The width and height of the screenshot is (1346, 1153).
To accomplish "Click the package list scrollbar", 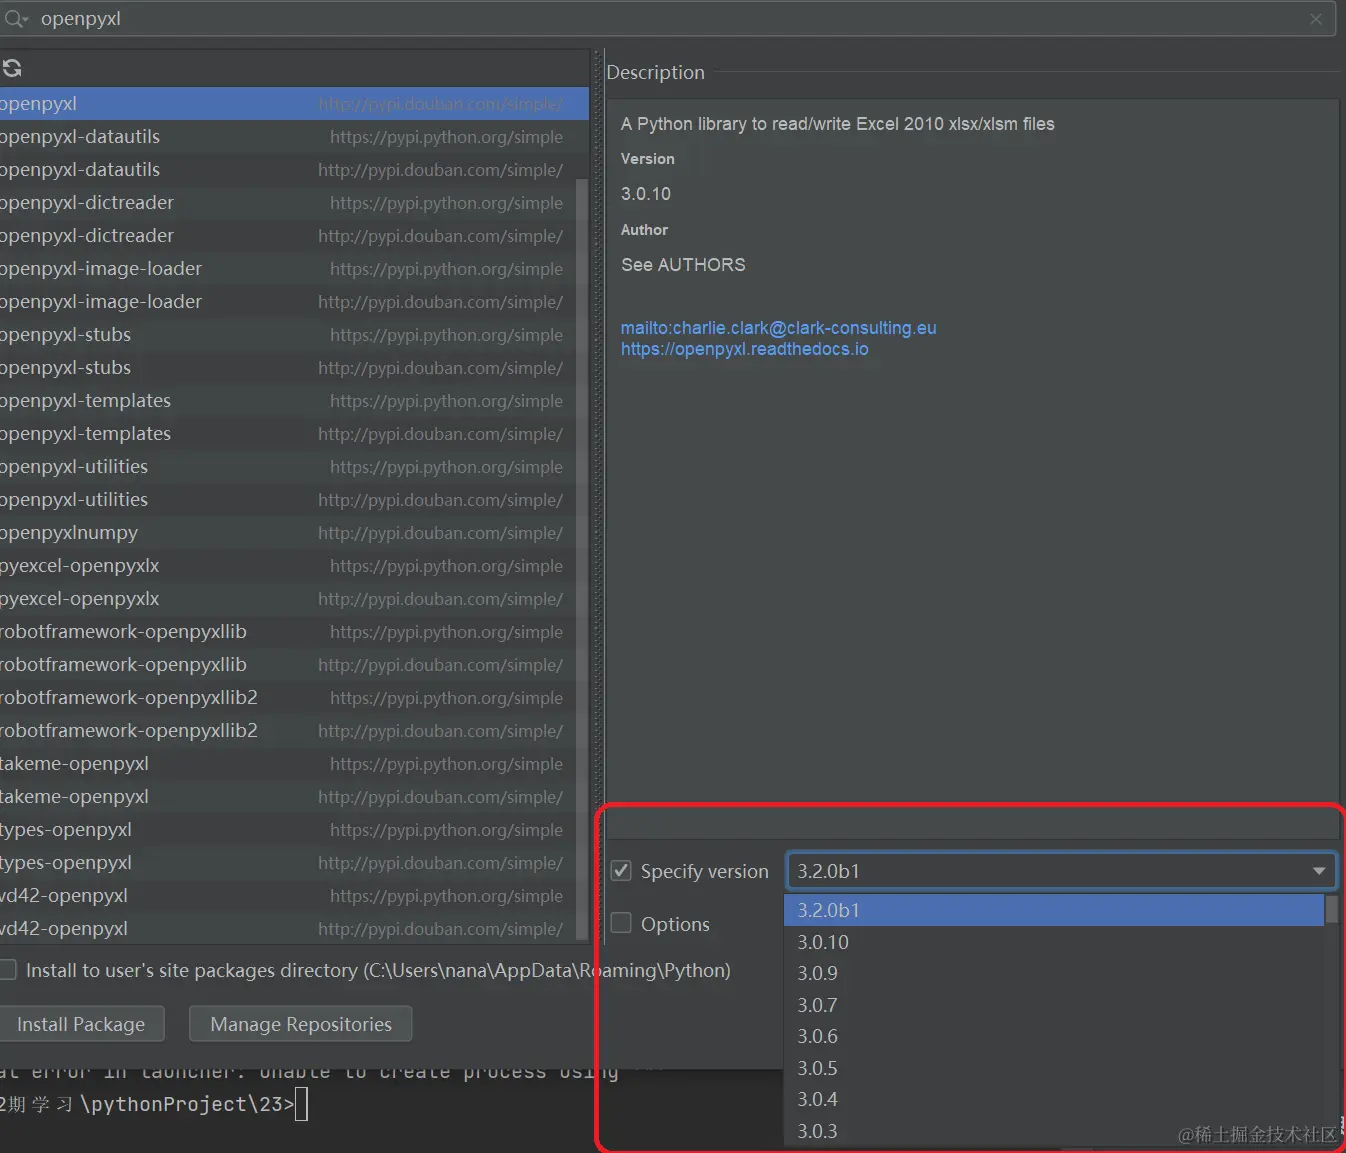I will pos(582,560).
